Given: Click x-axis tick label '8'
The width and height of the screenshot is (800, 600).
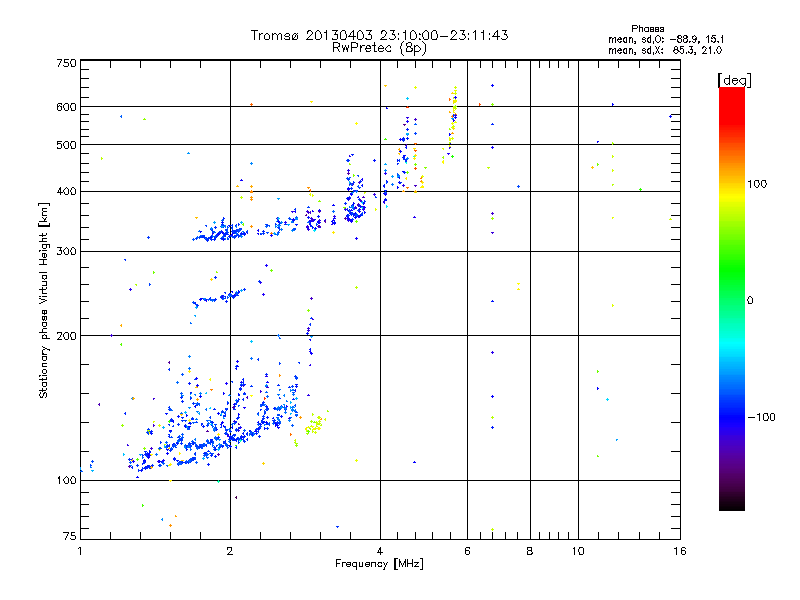Looking at the screenshot, I should pyautogui.click(x=530, y=551).
